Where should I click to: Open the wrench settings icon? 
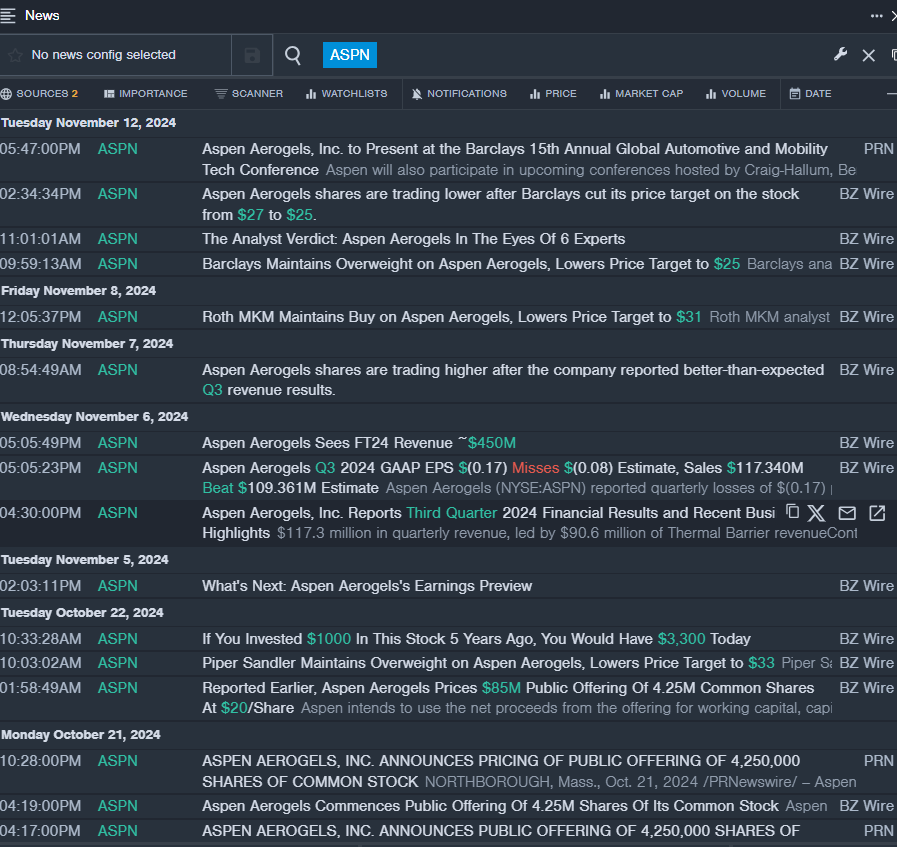tap(840, 54)
